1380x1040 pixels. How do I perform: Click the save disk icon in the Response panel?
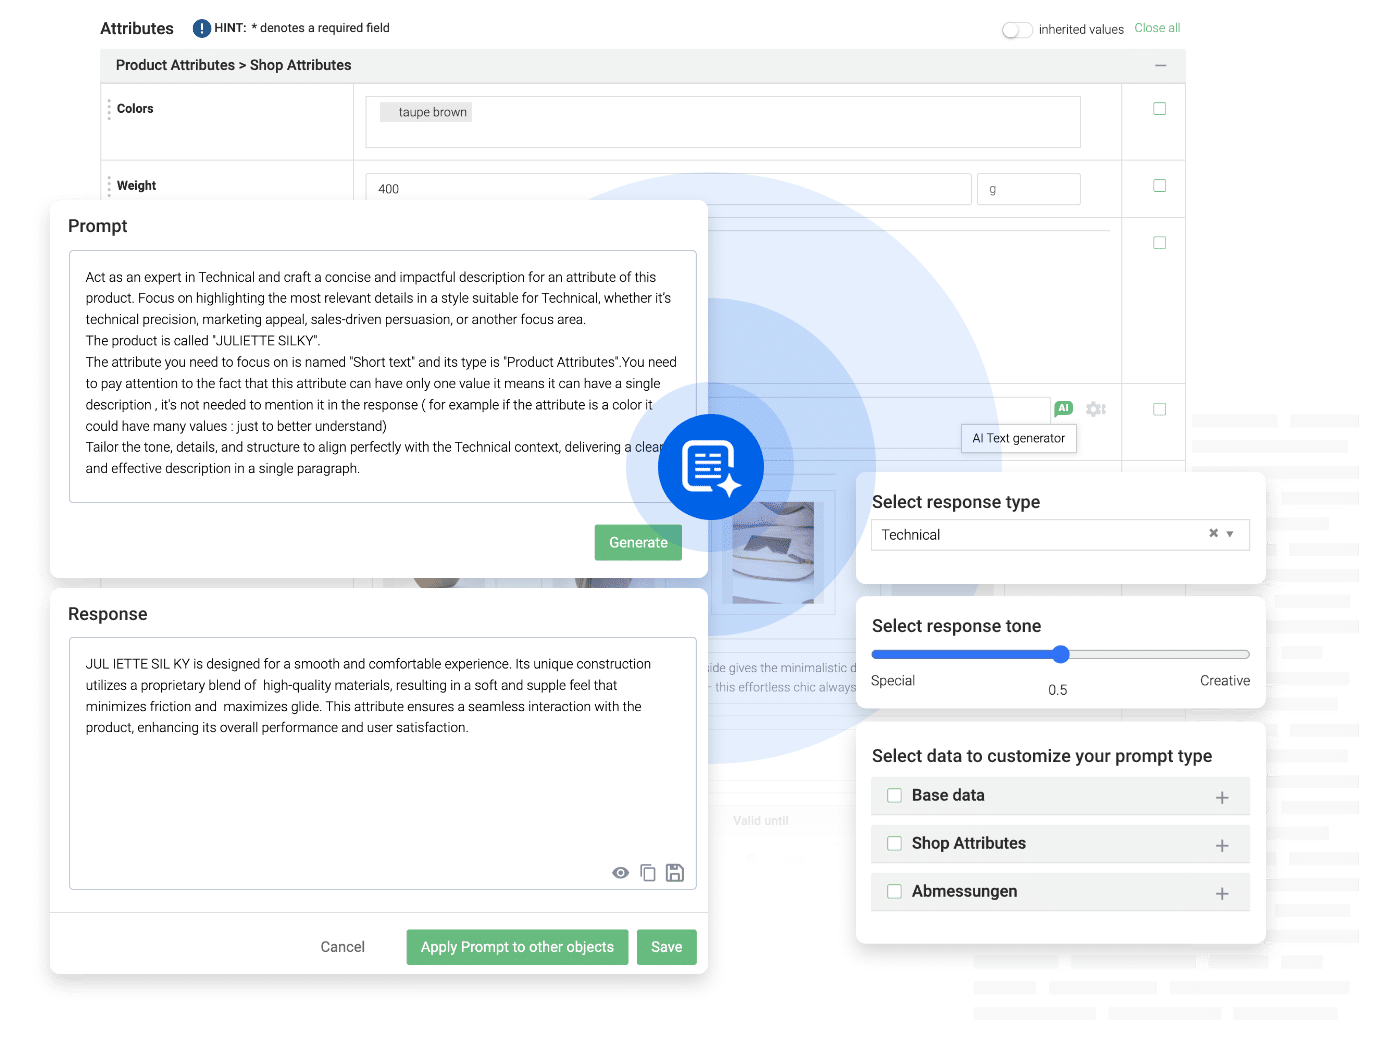point(675,872)
